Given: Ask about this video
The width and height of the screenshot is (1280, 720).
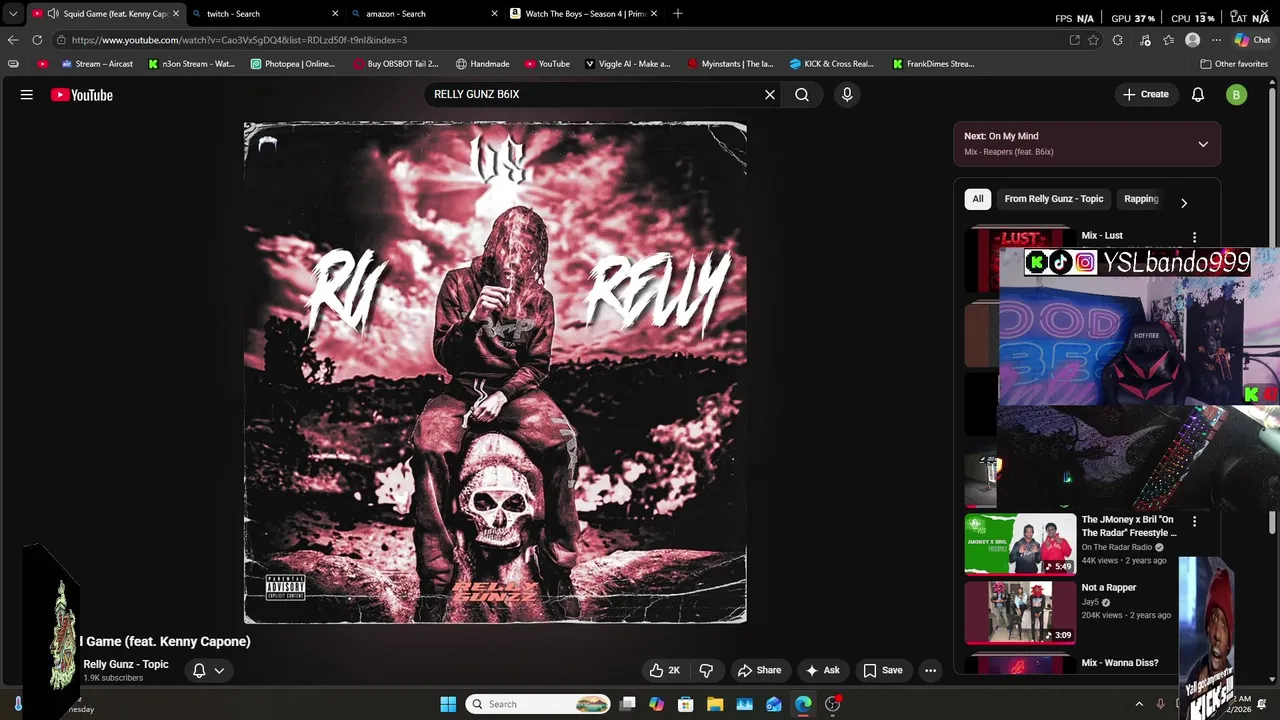Looking at the screenshot, I should pyautogui.click(x=822, y=671).
